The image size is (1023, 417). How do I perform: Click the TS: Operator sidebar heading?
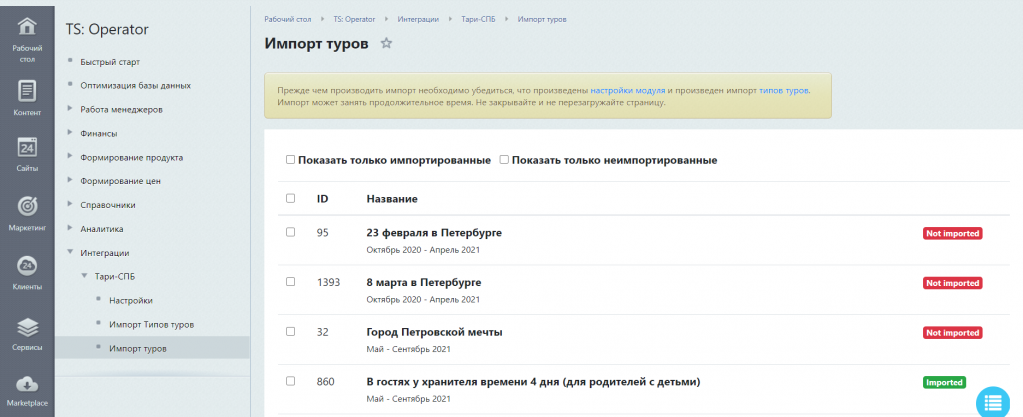coord(107,29)
